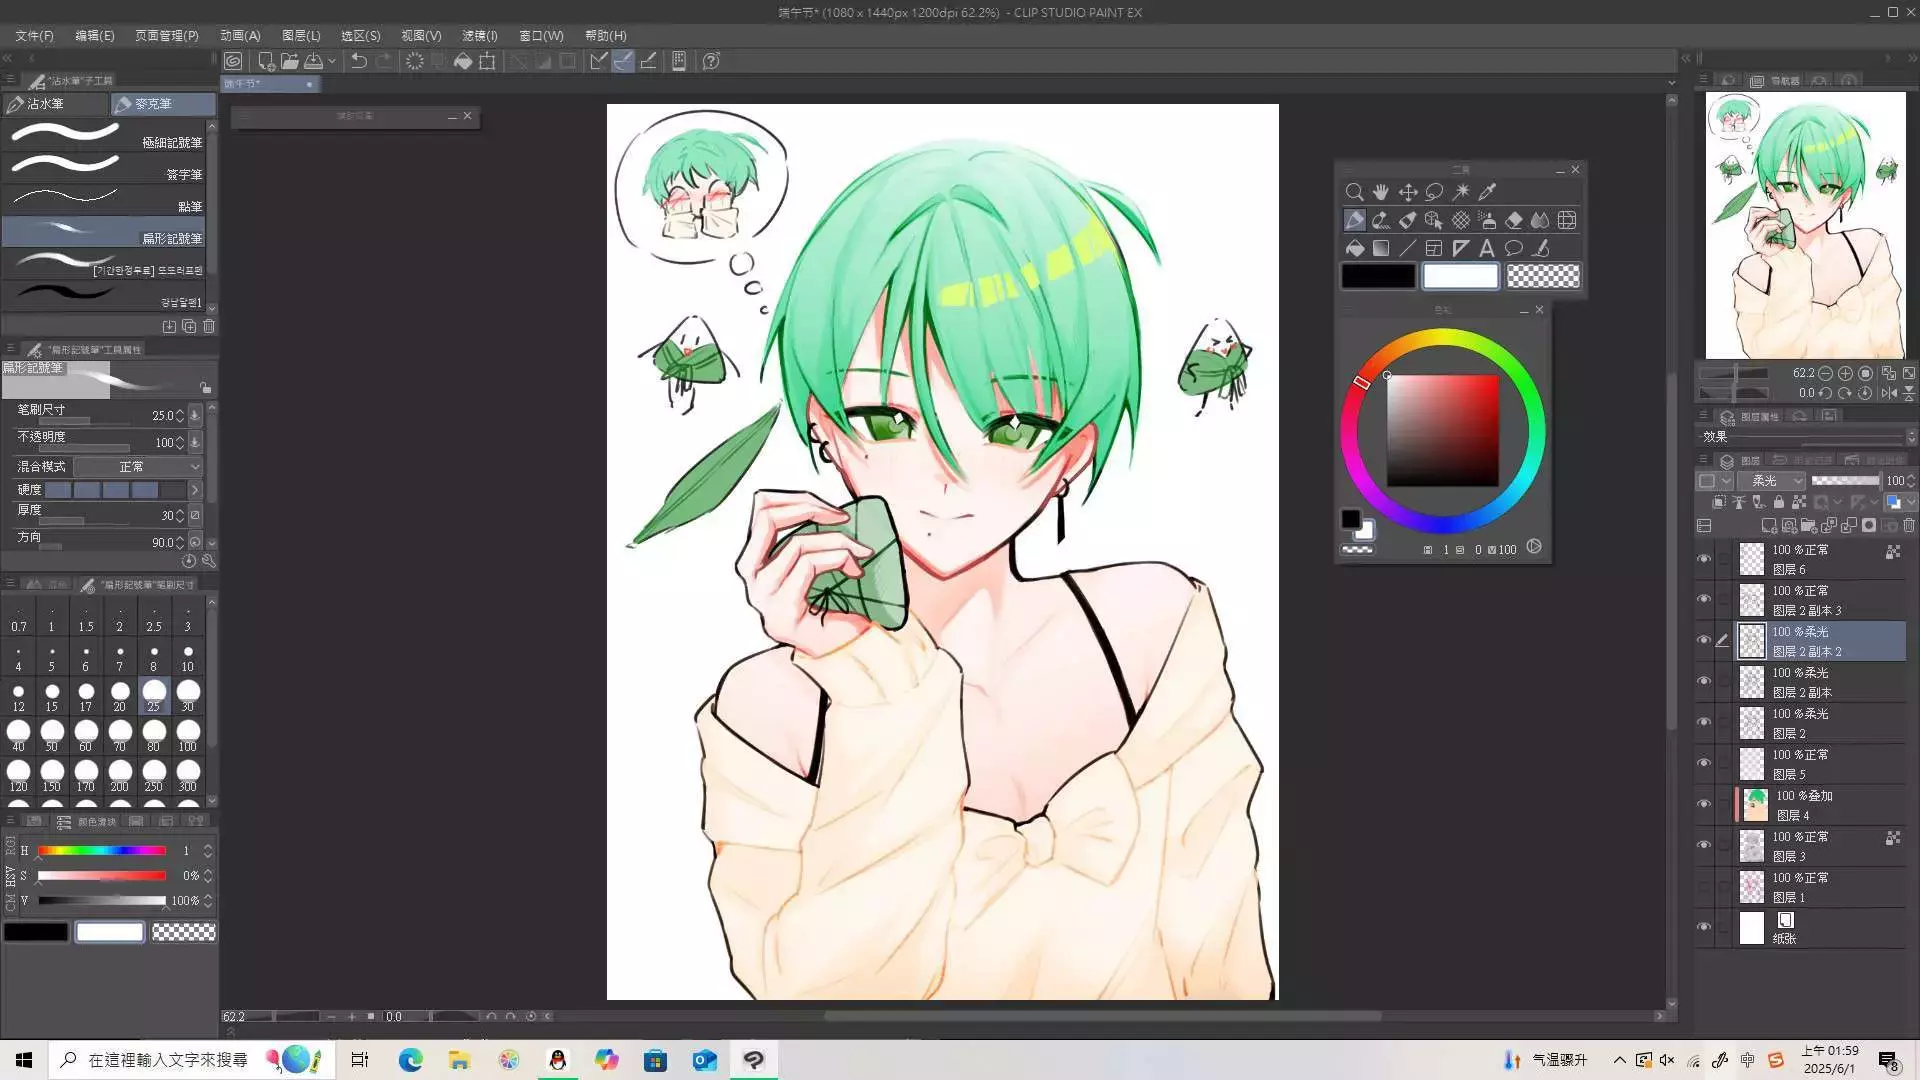1920x1080 pixels.
Task: Select the Hand move-canvas tool
Action: click(1381, 192)
